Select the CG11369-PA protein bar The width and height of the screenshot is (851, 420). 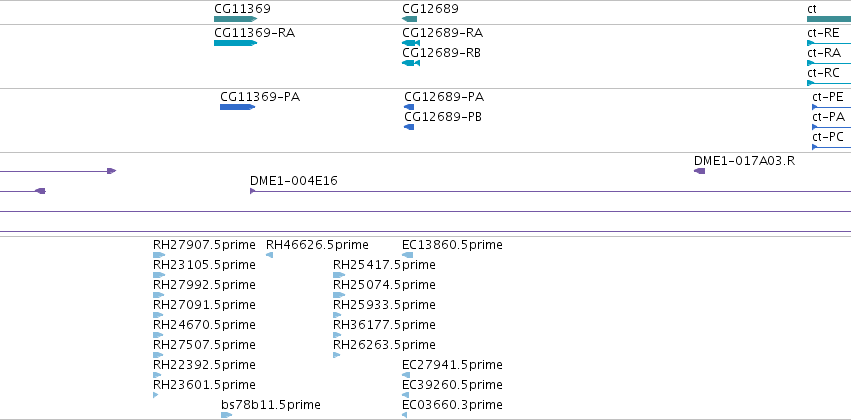(x=238, y=107)
